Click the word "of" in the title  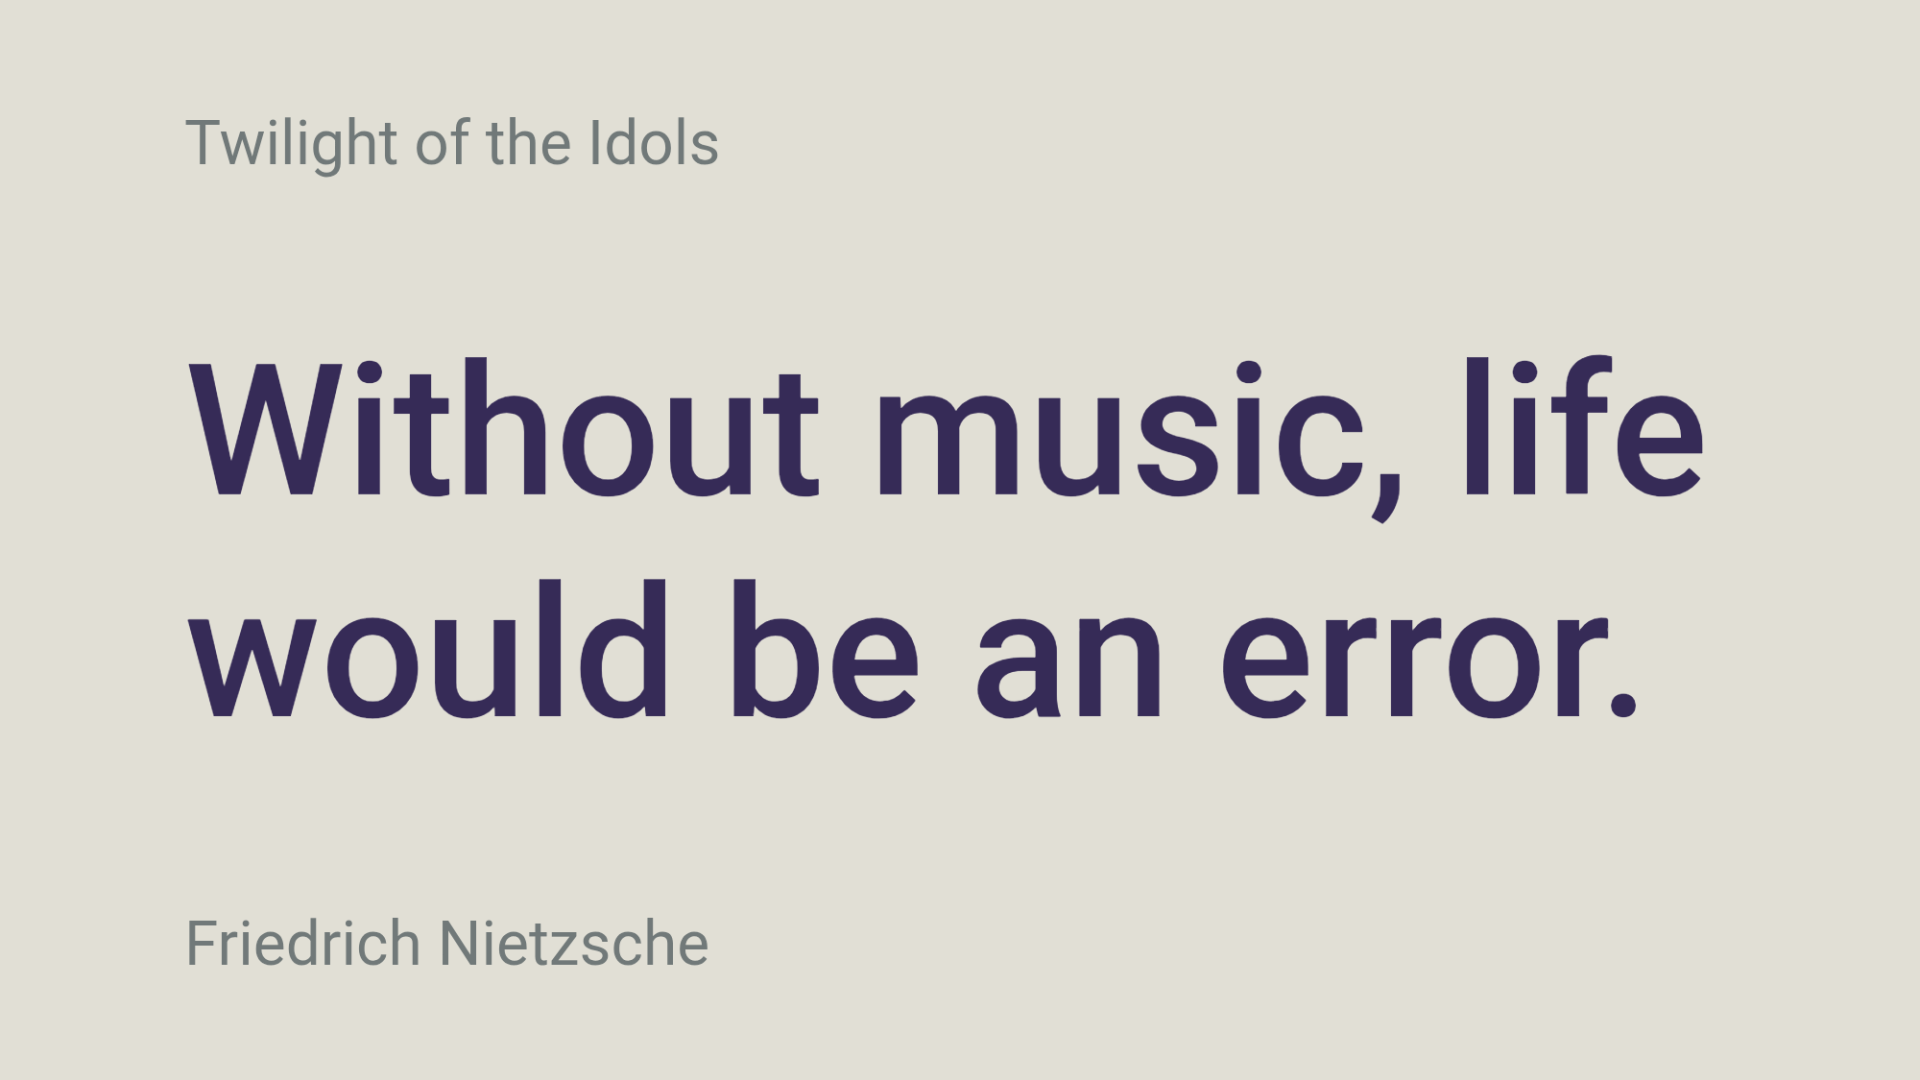(x=443, y=143)
